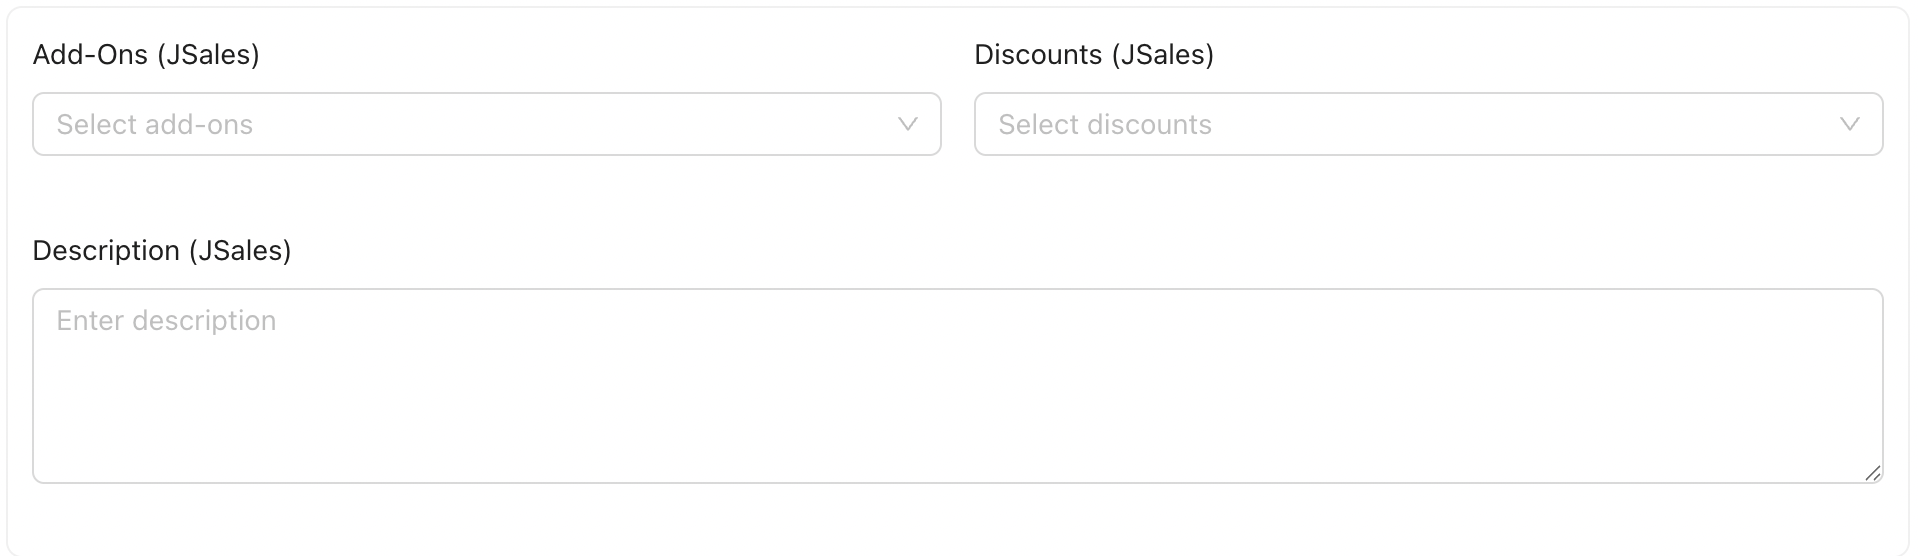Click the "Select discounts" placeholder text
This screenshot has height=556, width=1918.
(x=1104, y=124)
